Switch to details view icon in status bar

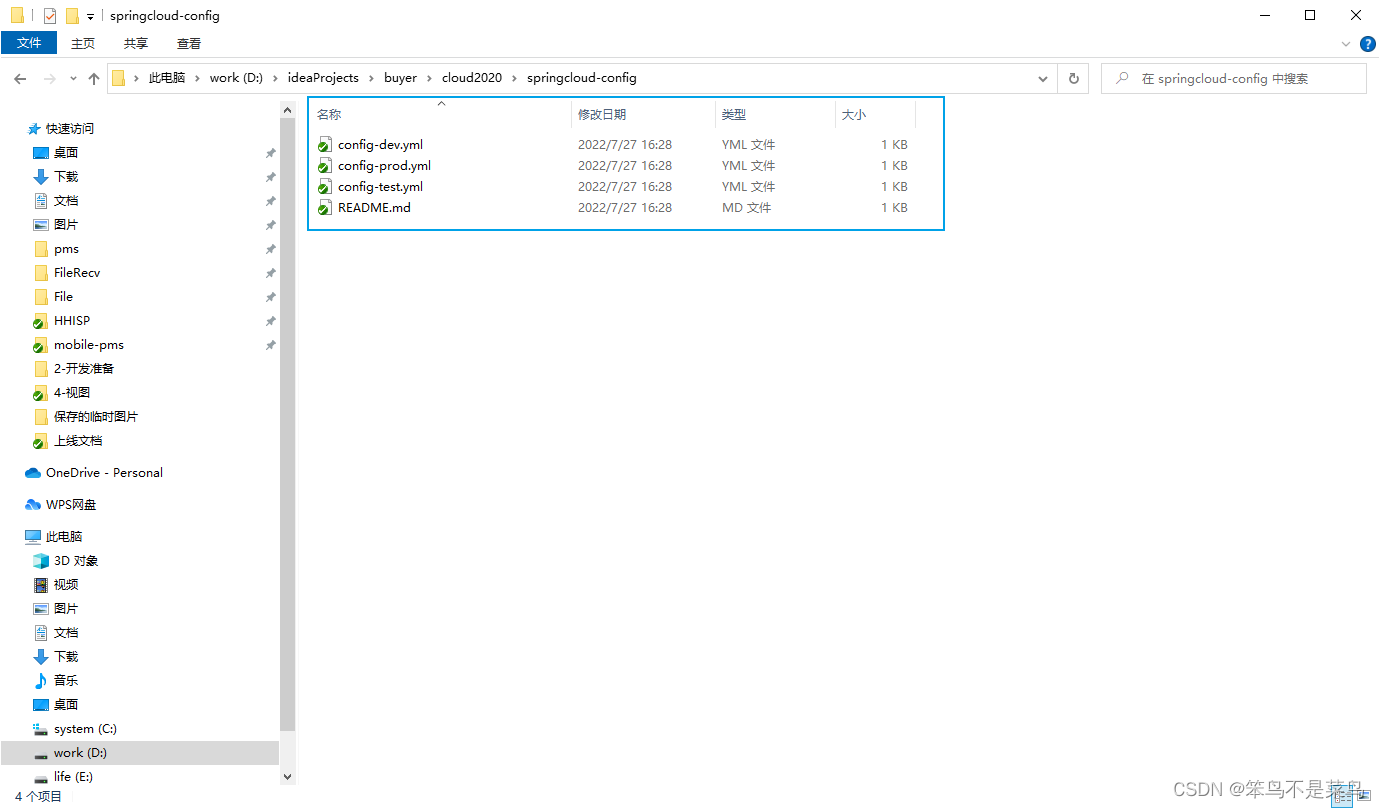(x=1343, y=797)
